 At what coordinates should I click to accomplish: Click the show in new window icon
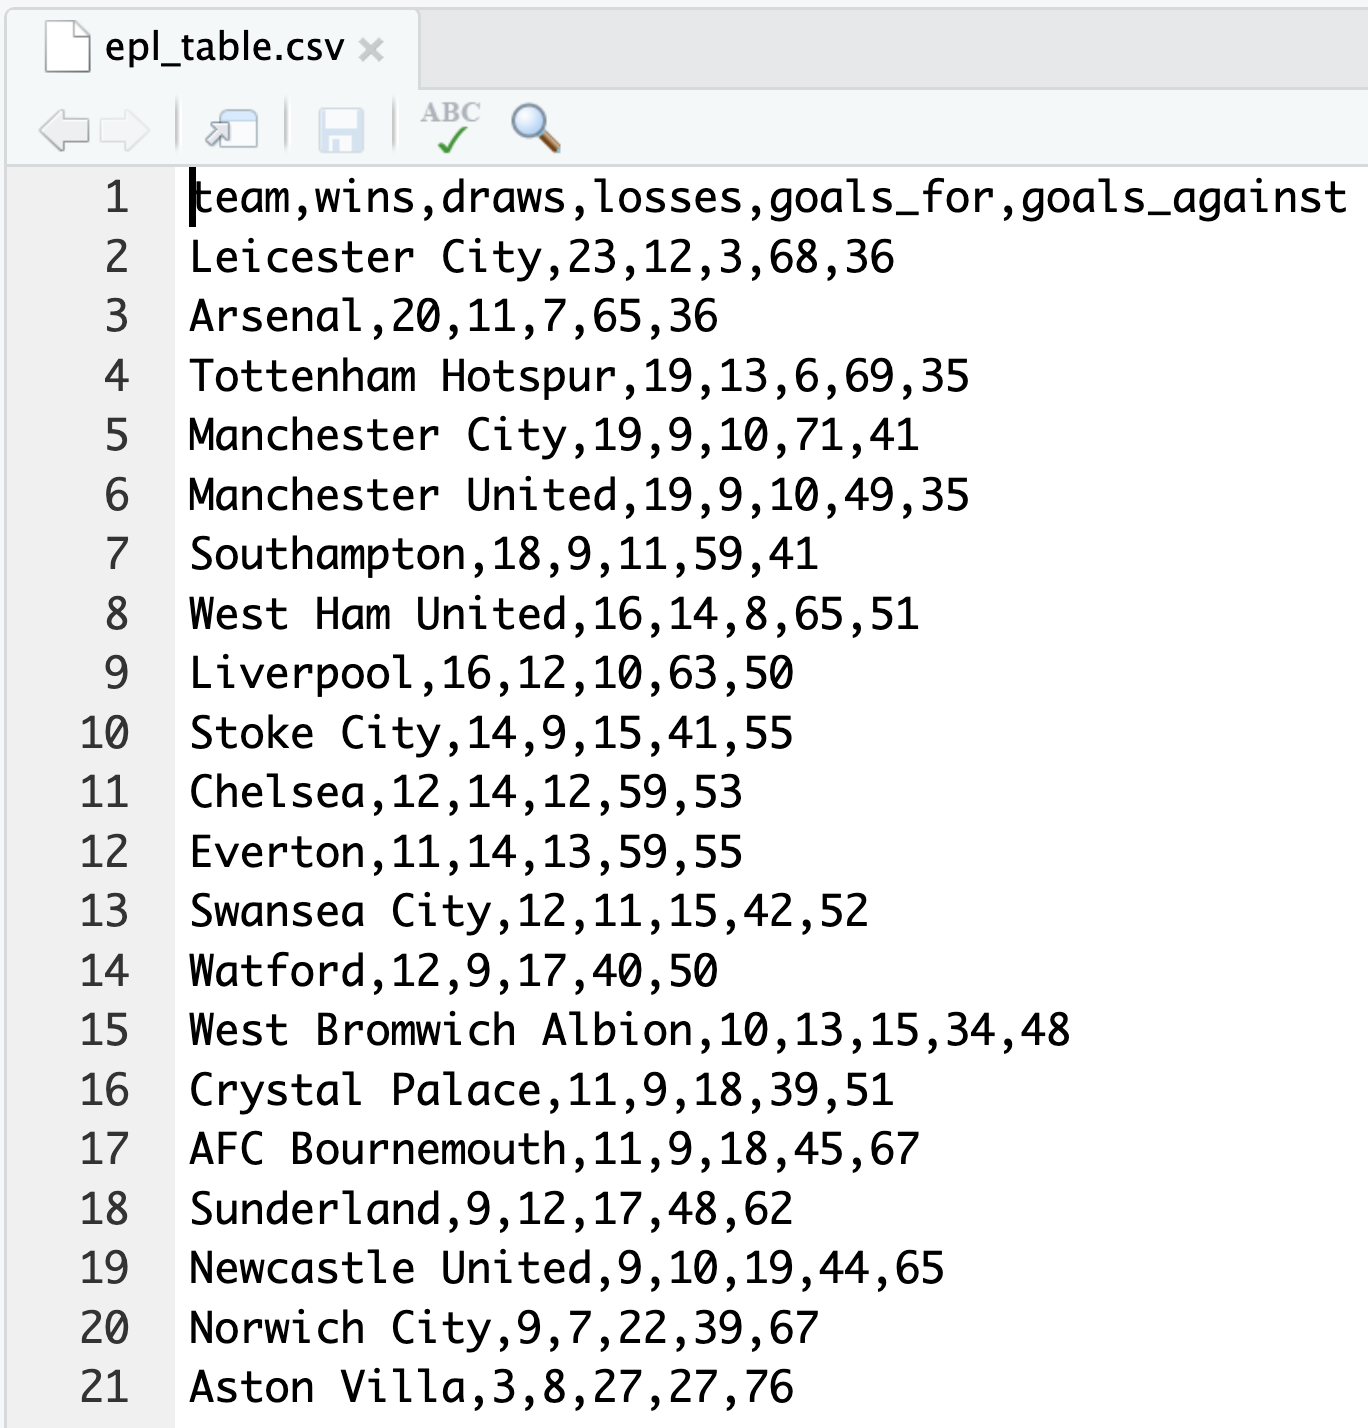coord(232,129)
